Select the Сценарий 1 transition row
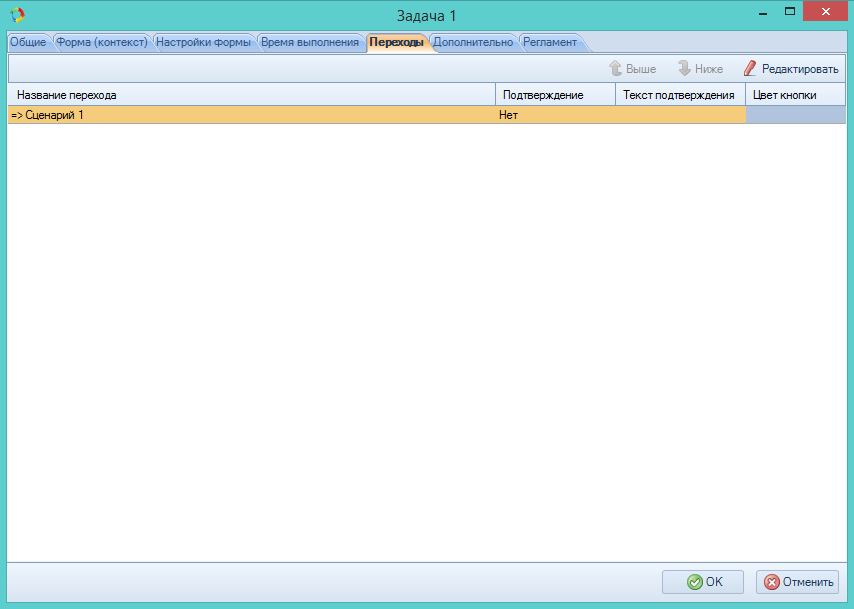 [x=250, y=115]
